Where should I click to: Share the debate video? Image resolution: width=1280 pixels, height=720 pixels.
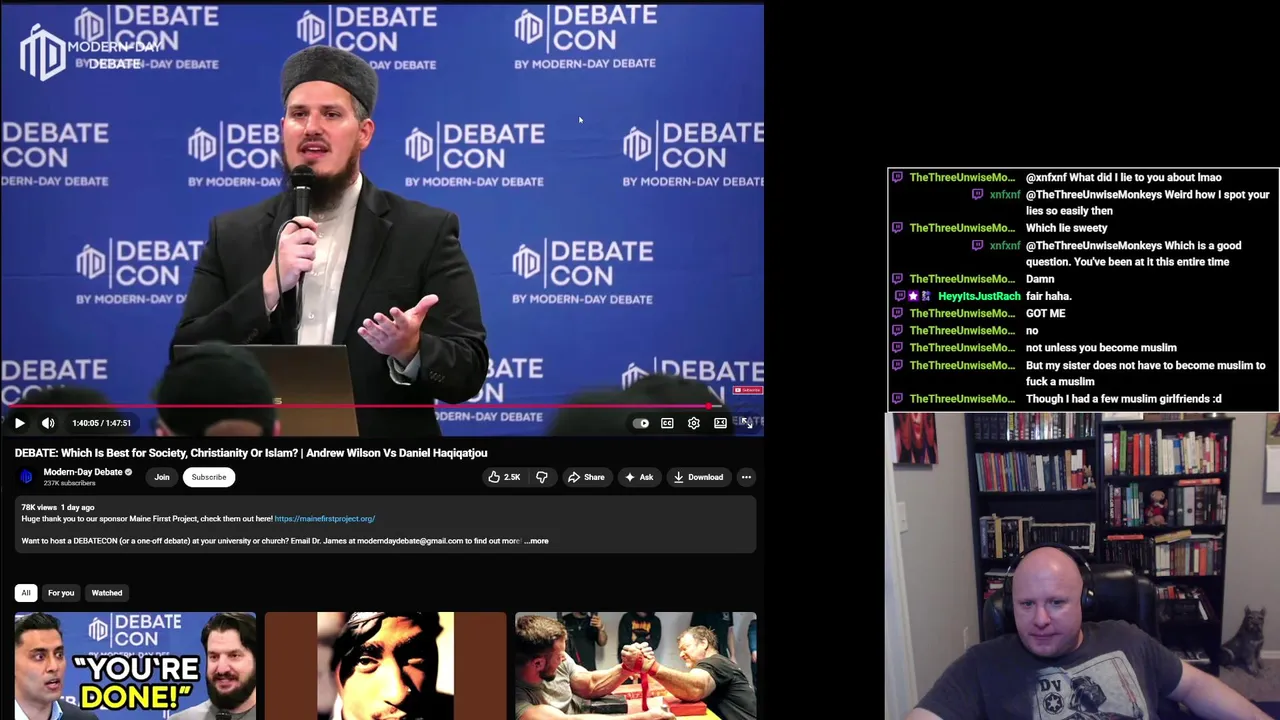click(586, 477)
